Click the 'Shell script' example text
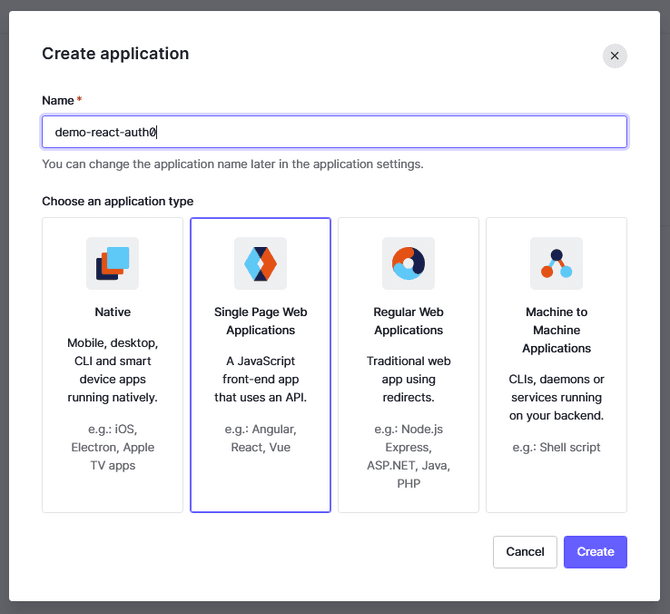 [x=556, y=447]
